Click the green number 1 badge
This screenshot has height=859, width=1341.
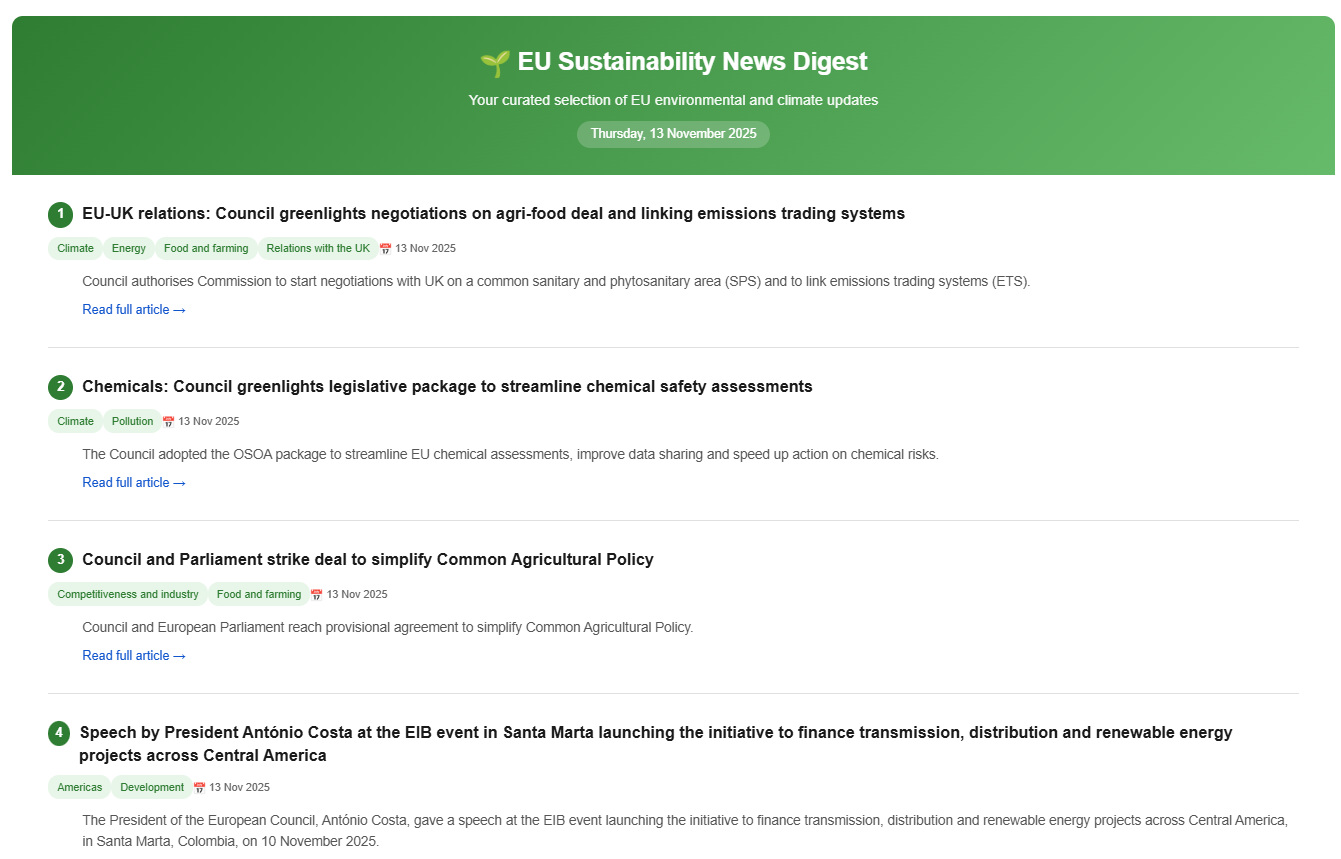[x=60, y=214]
